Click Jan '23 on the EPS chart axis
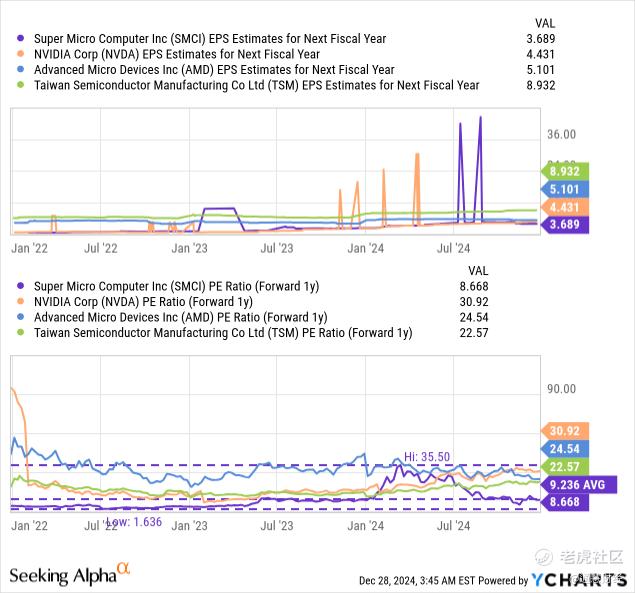 (x=190, y=248)
